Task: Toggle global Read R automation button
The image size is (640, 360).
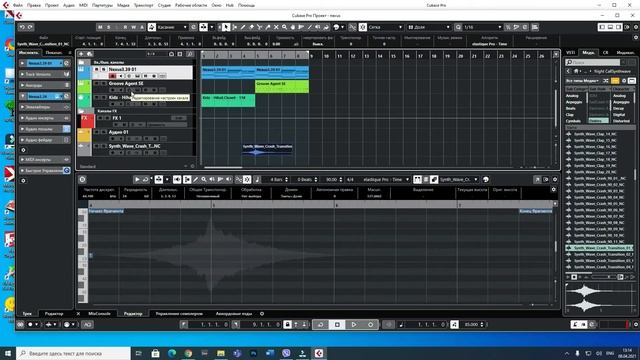Action: (125, 27)
